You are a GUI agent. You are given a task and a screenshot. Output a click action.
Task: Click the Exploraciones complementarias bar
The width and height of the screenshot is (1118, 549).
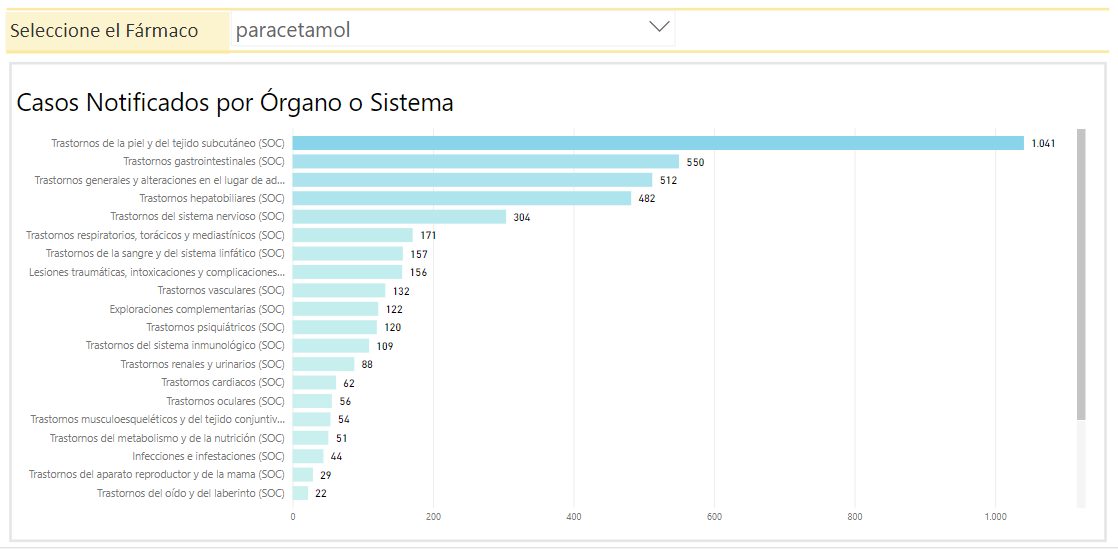(x=335, y=309)
